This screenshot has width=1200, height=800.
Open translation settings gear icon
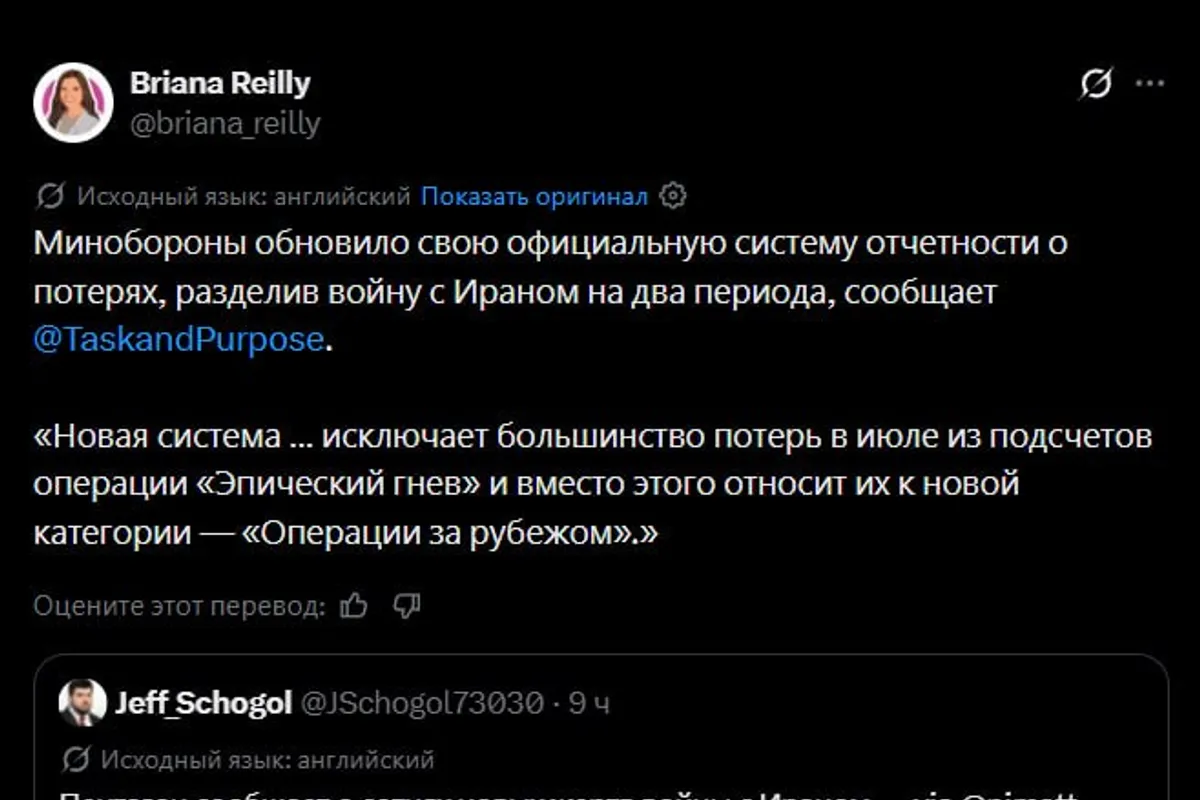(674, 196)
